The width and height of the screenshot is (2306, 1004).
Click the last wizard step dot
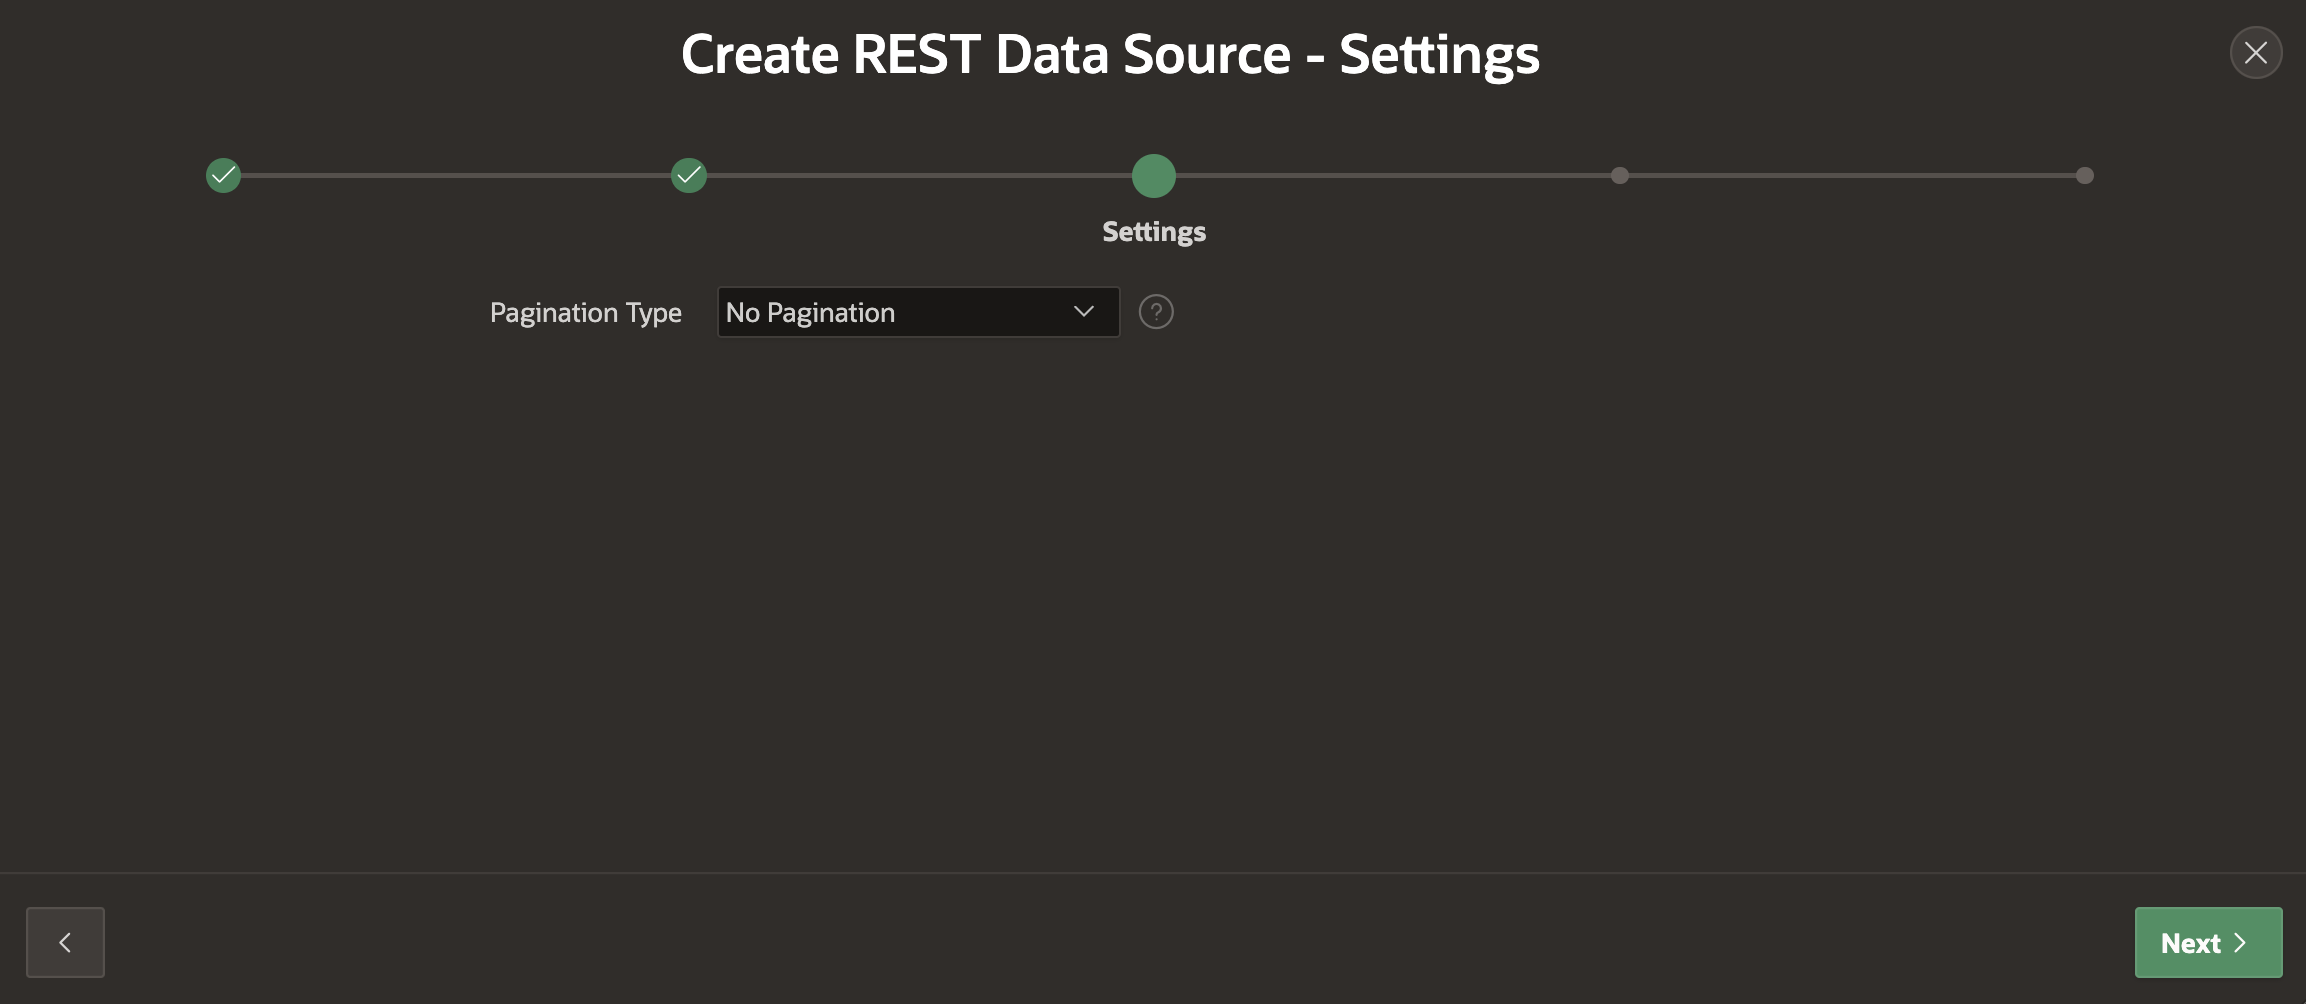pyautogui.click(x=2084, y=176)
